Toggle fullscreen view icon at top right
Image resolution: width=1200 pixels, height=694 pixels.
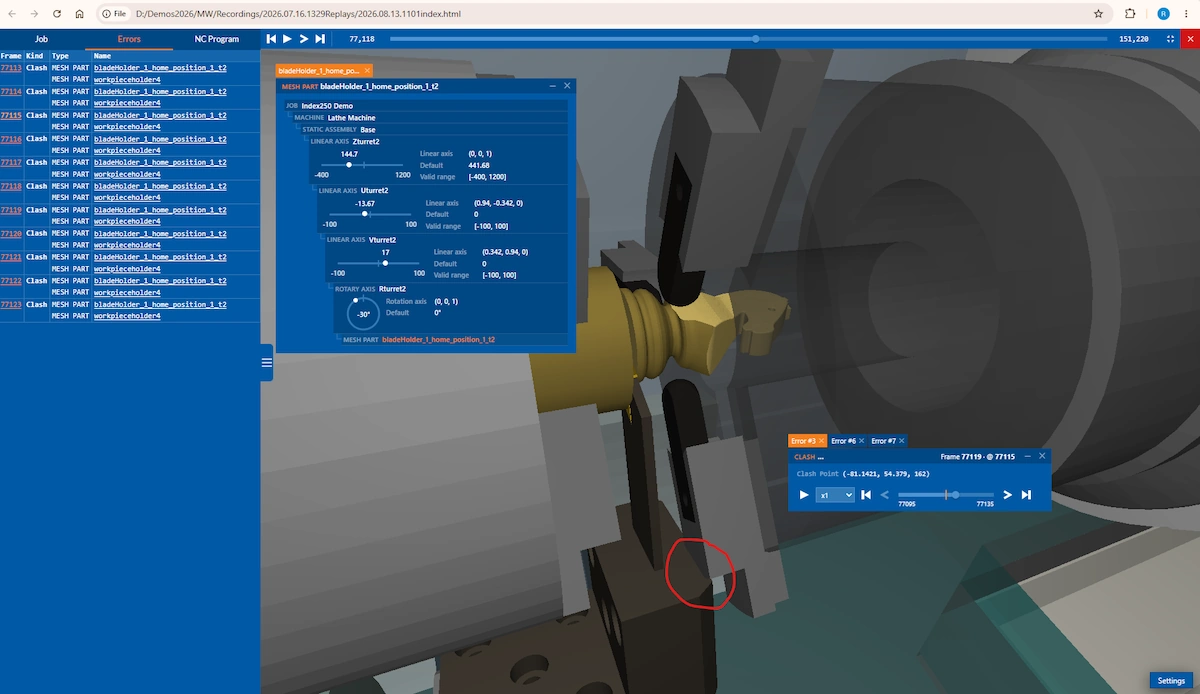click(1170, 39)
